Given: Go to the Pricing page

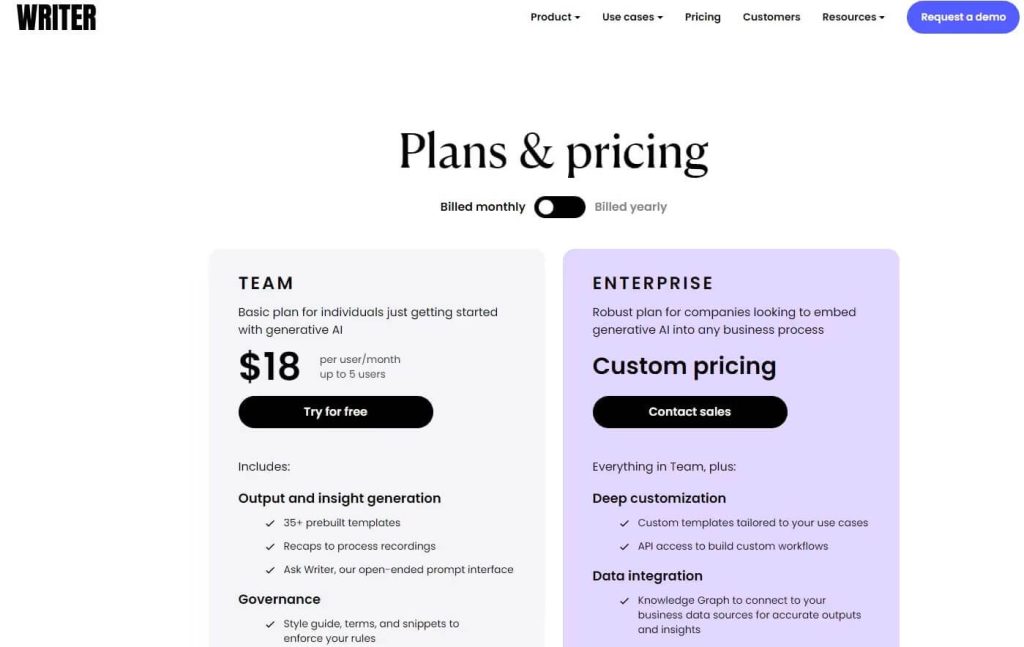Looking at the screenshot, I should pyautogui.click(x=702, y=17).
